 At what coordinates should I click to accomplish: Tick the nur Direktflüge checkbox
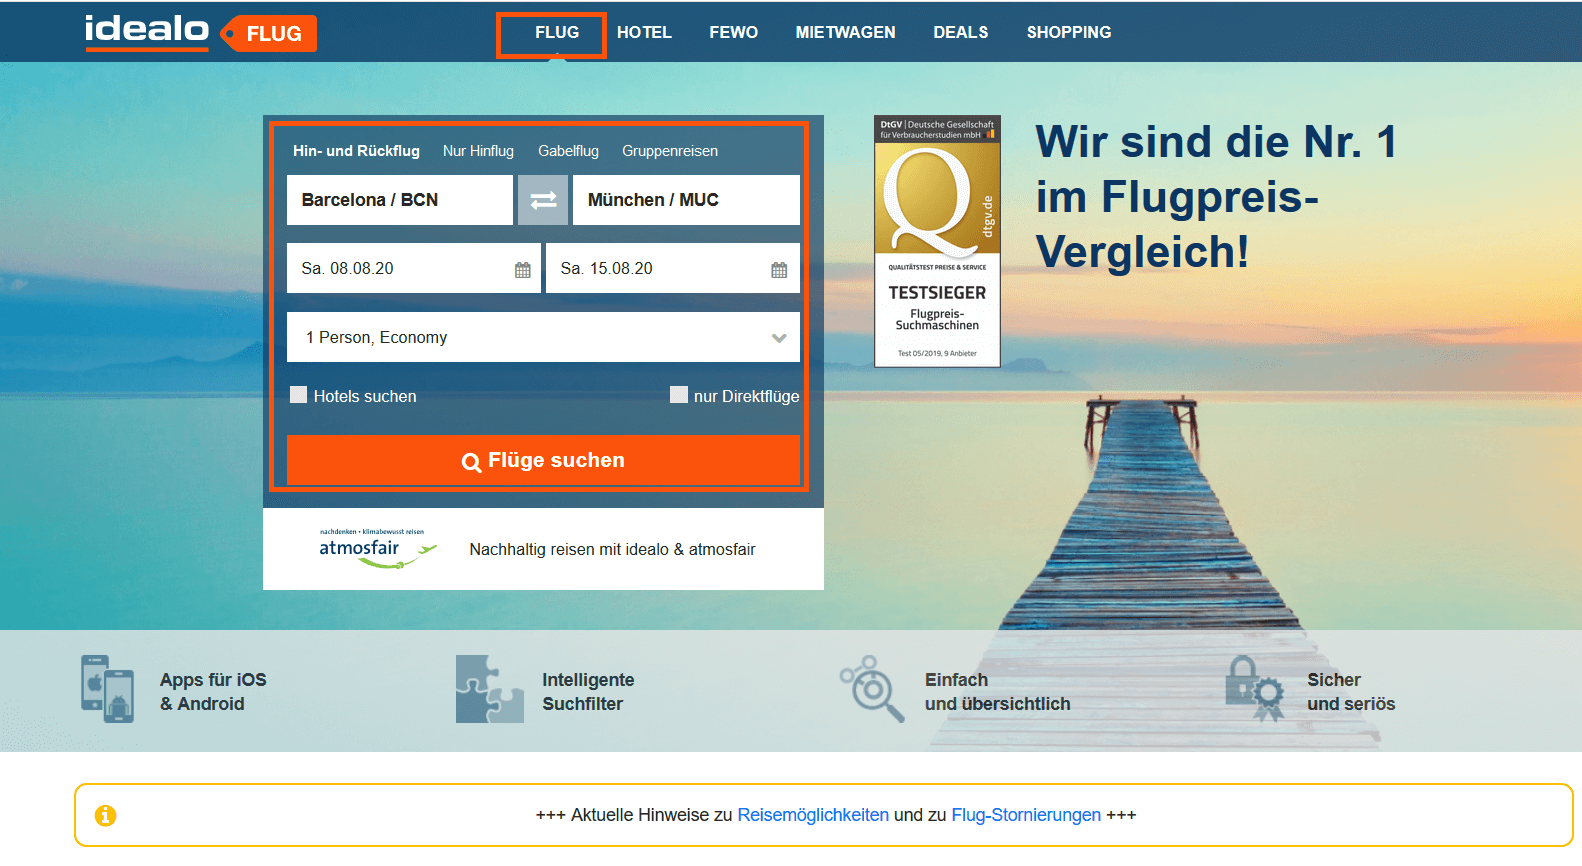pyautogui.click(x=679, y=395)
